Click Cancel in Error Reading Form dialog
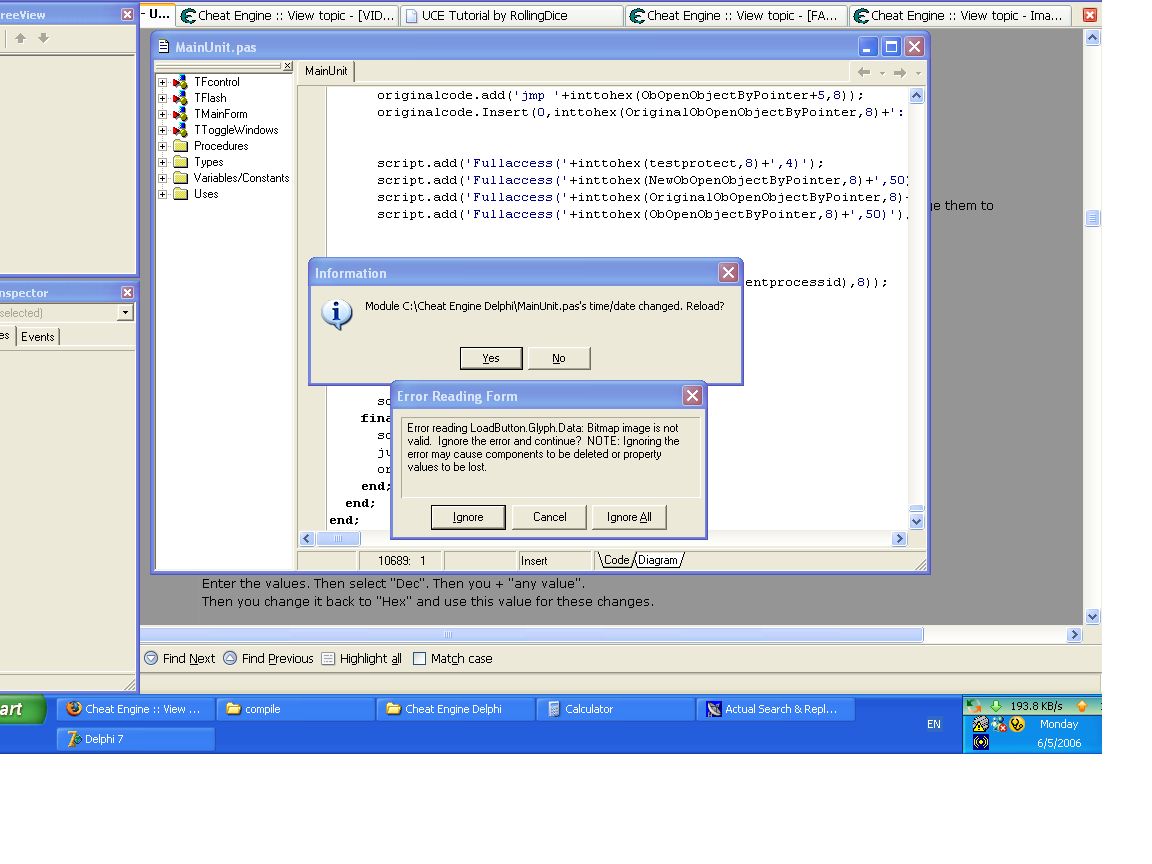Image resolution: width=1152 pixels, height=864 pixels. pos(549,517)
